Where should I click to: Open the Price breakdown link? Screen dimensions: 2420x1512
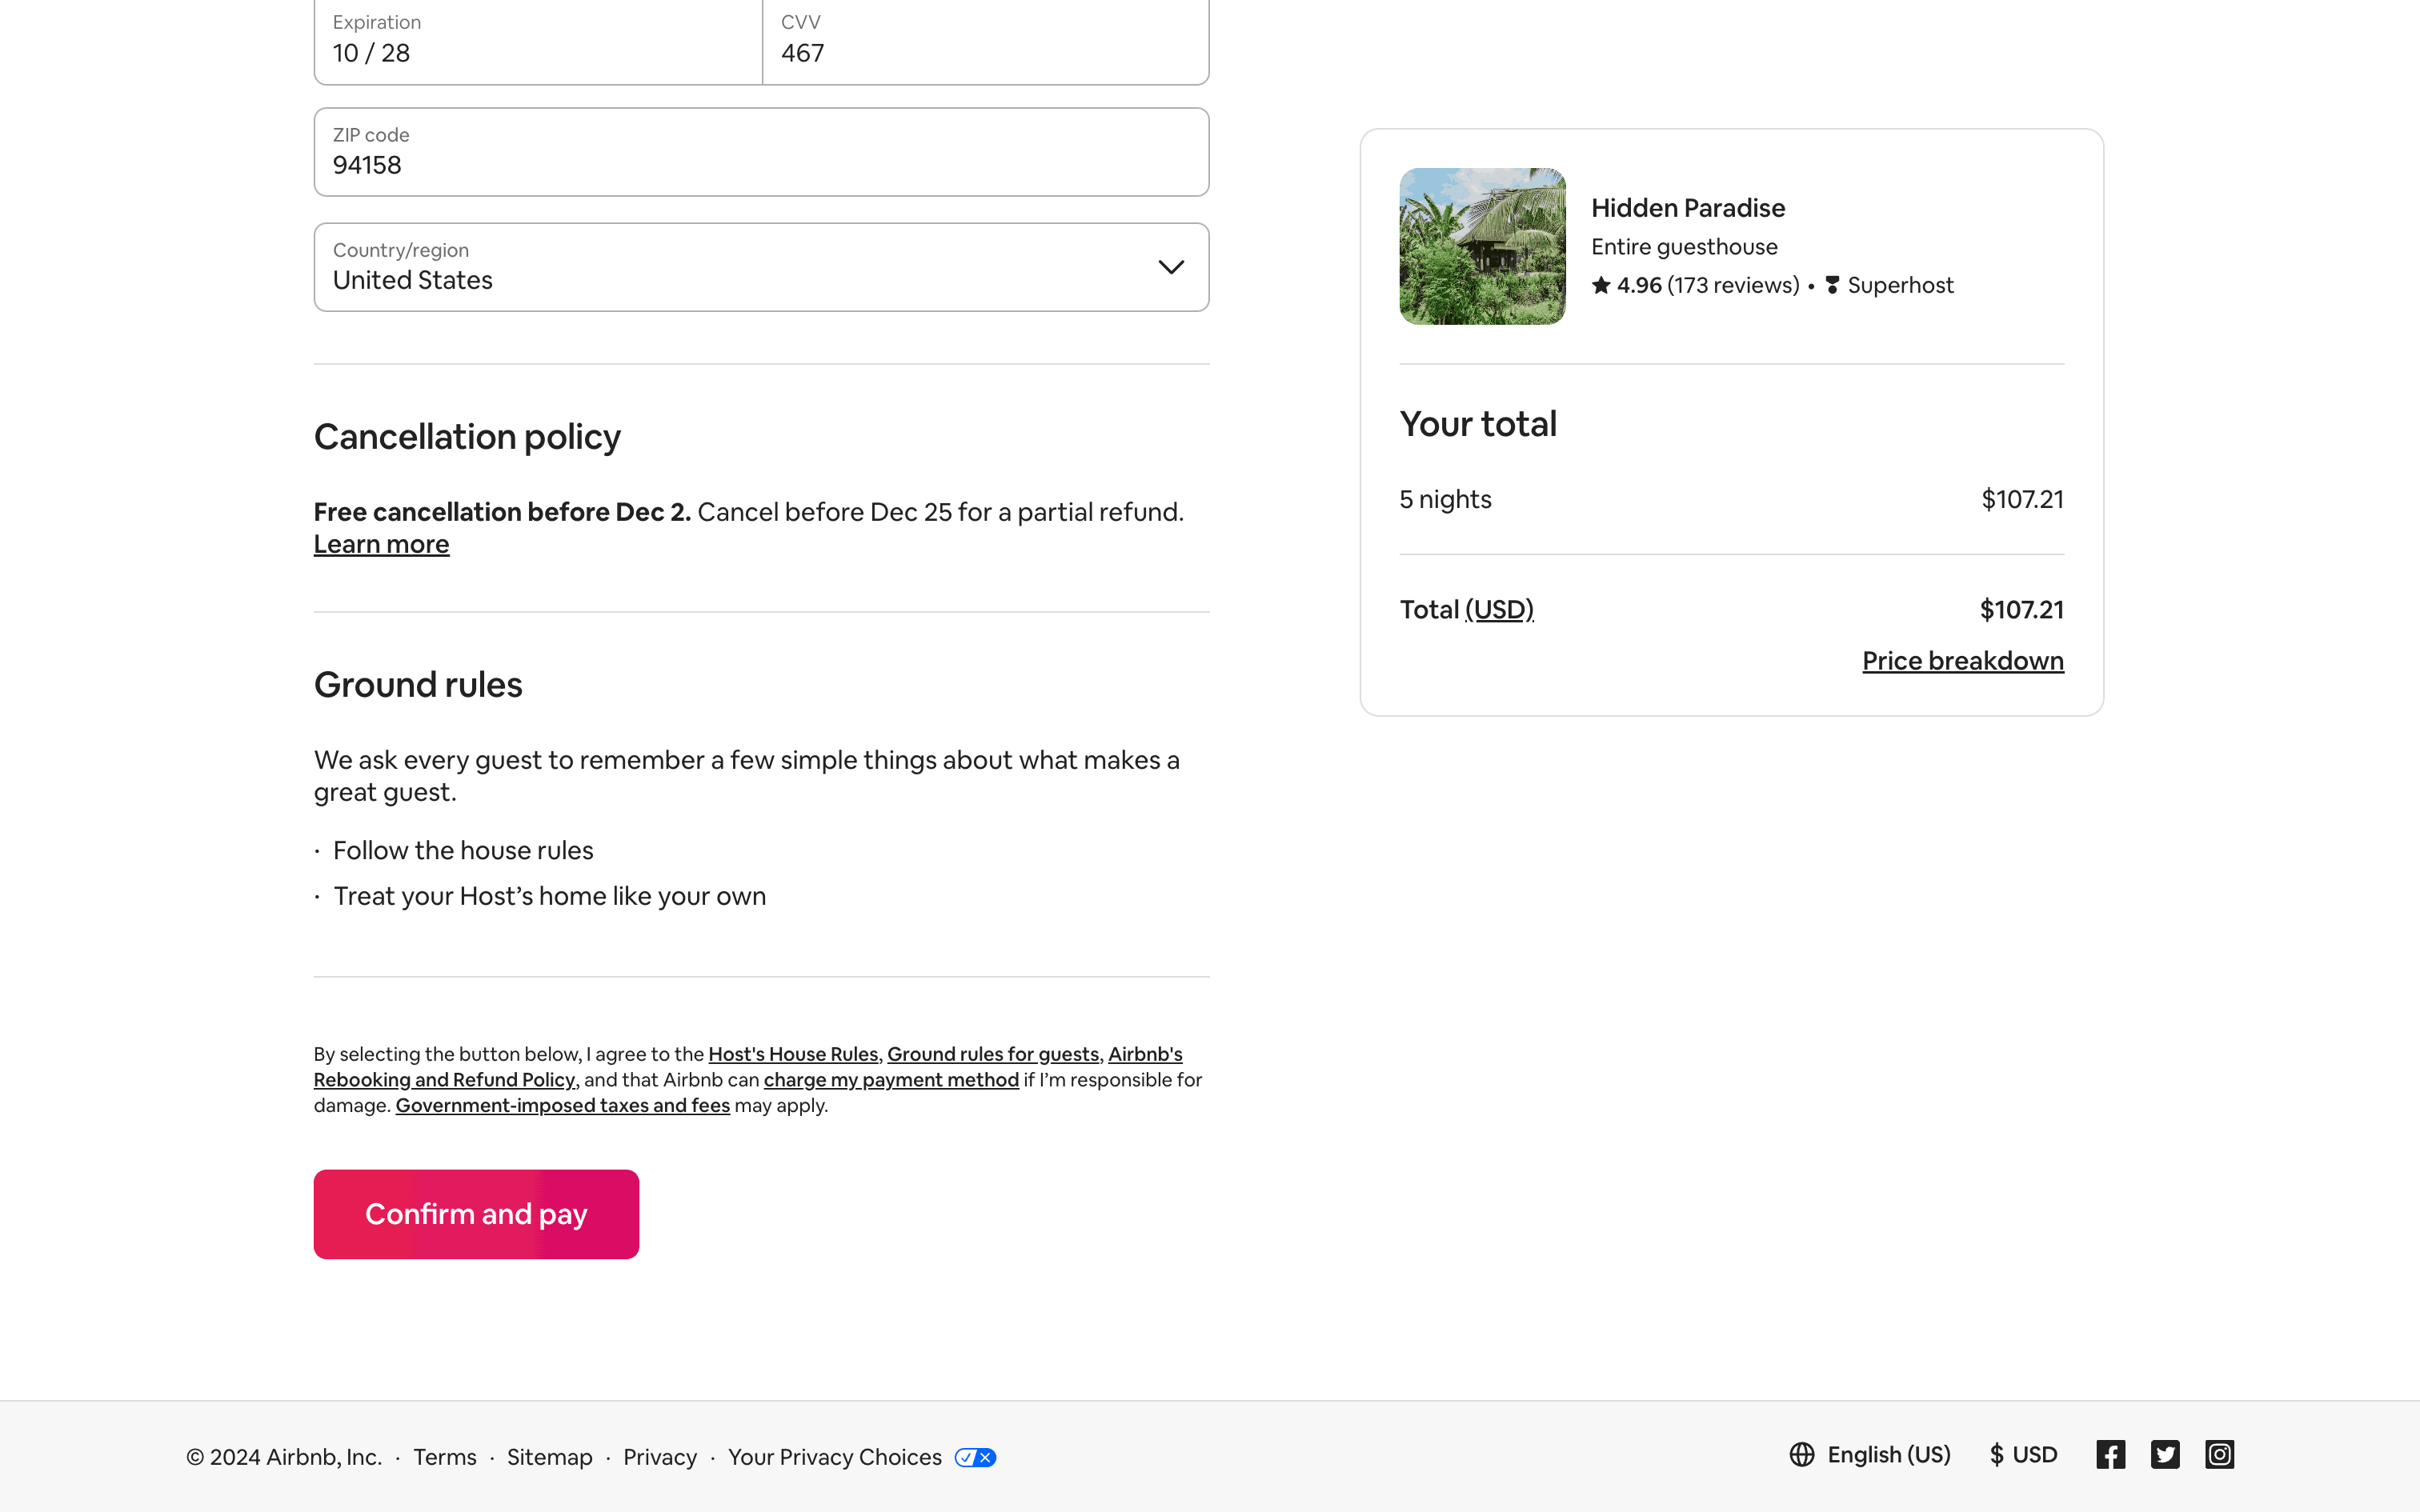coord(1962,661)
